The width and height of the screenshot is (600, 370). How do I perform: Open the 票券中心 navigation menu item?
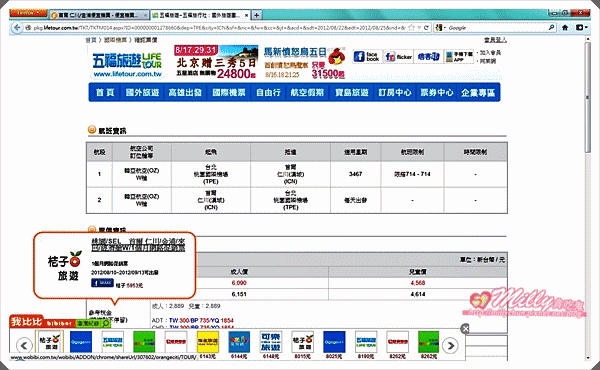[x=437, y=92]
